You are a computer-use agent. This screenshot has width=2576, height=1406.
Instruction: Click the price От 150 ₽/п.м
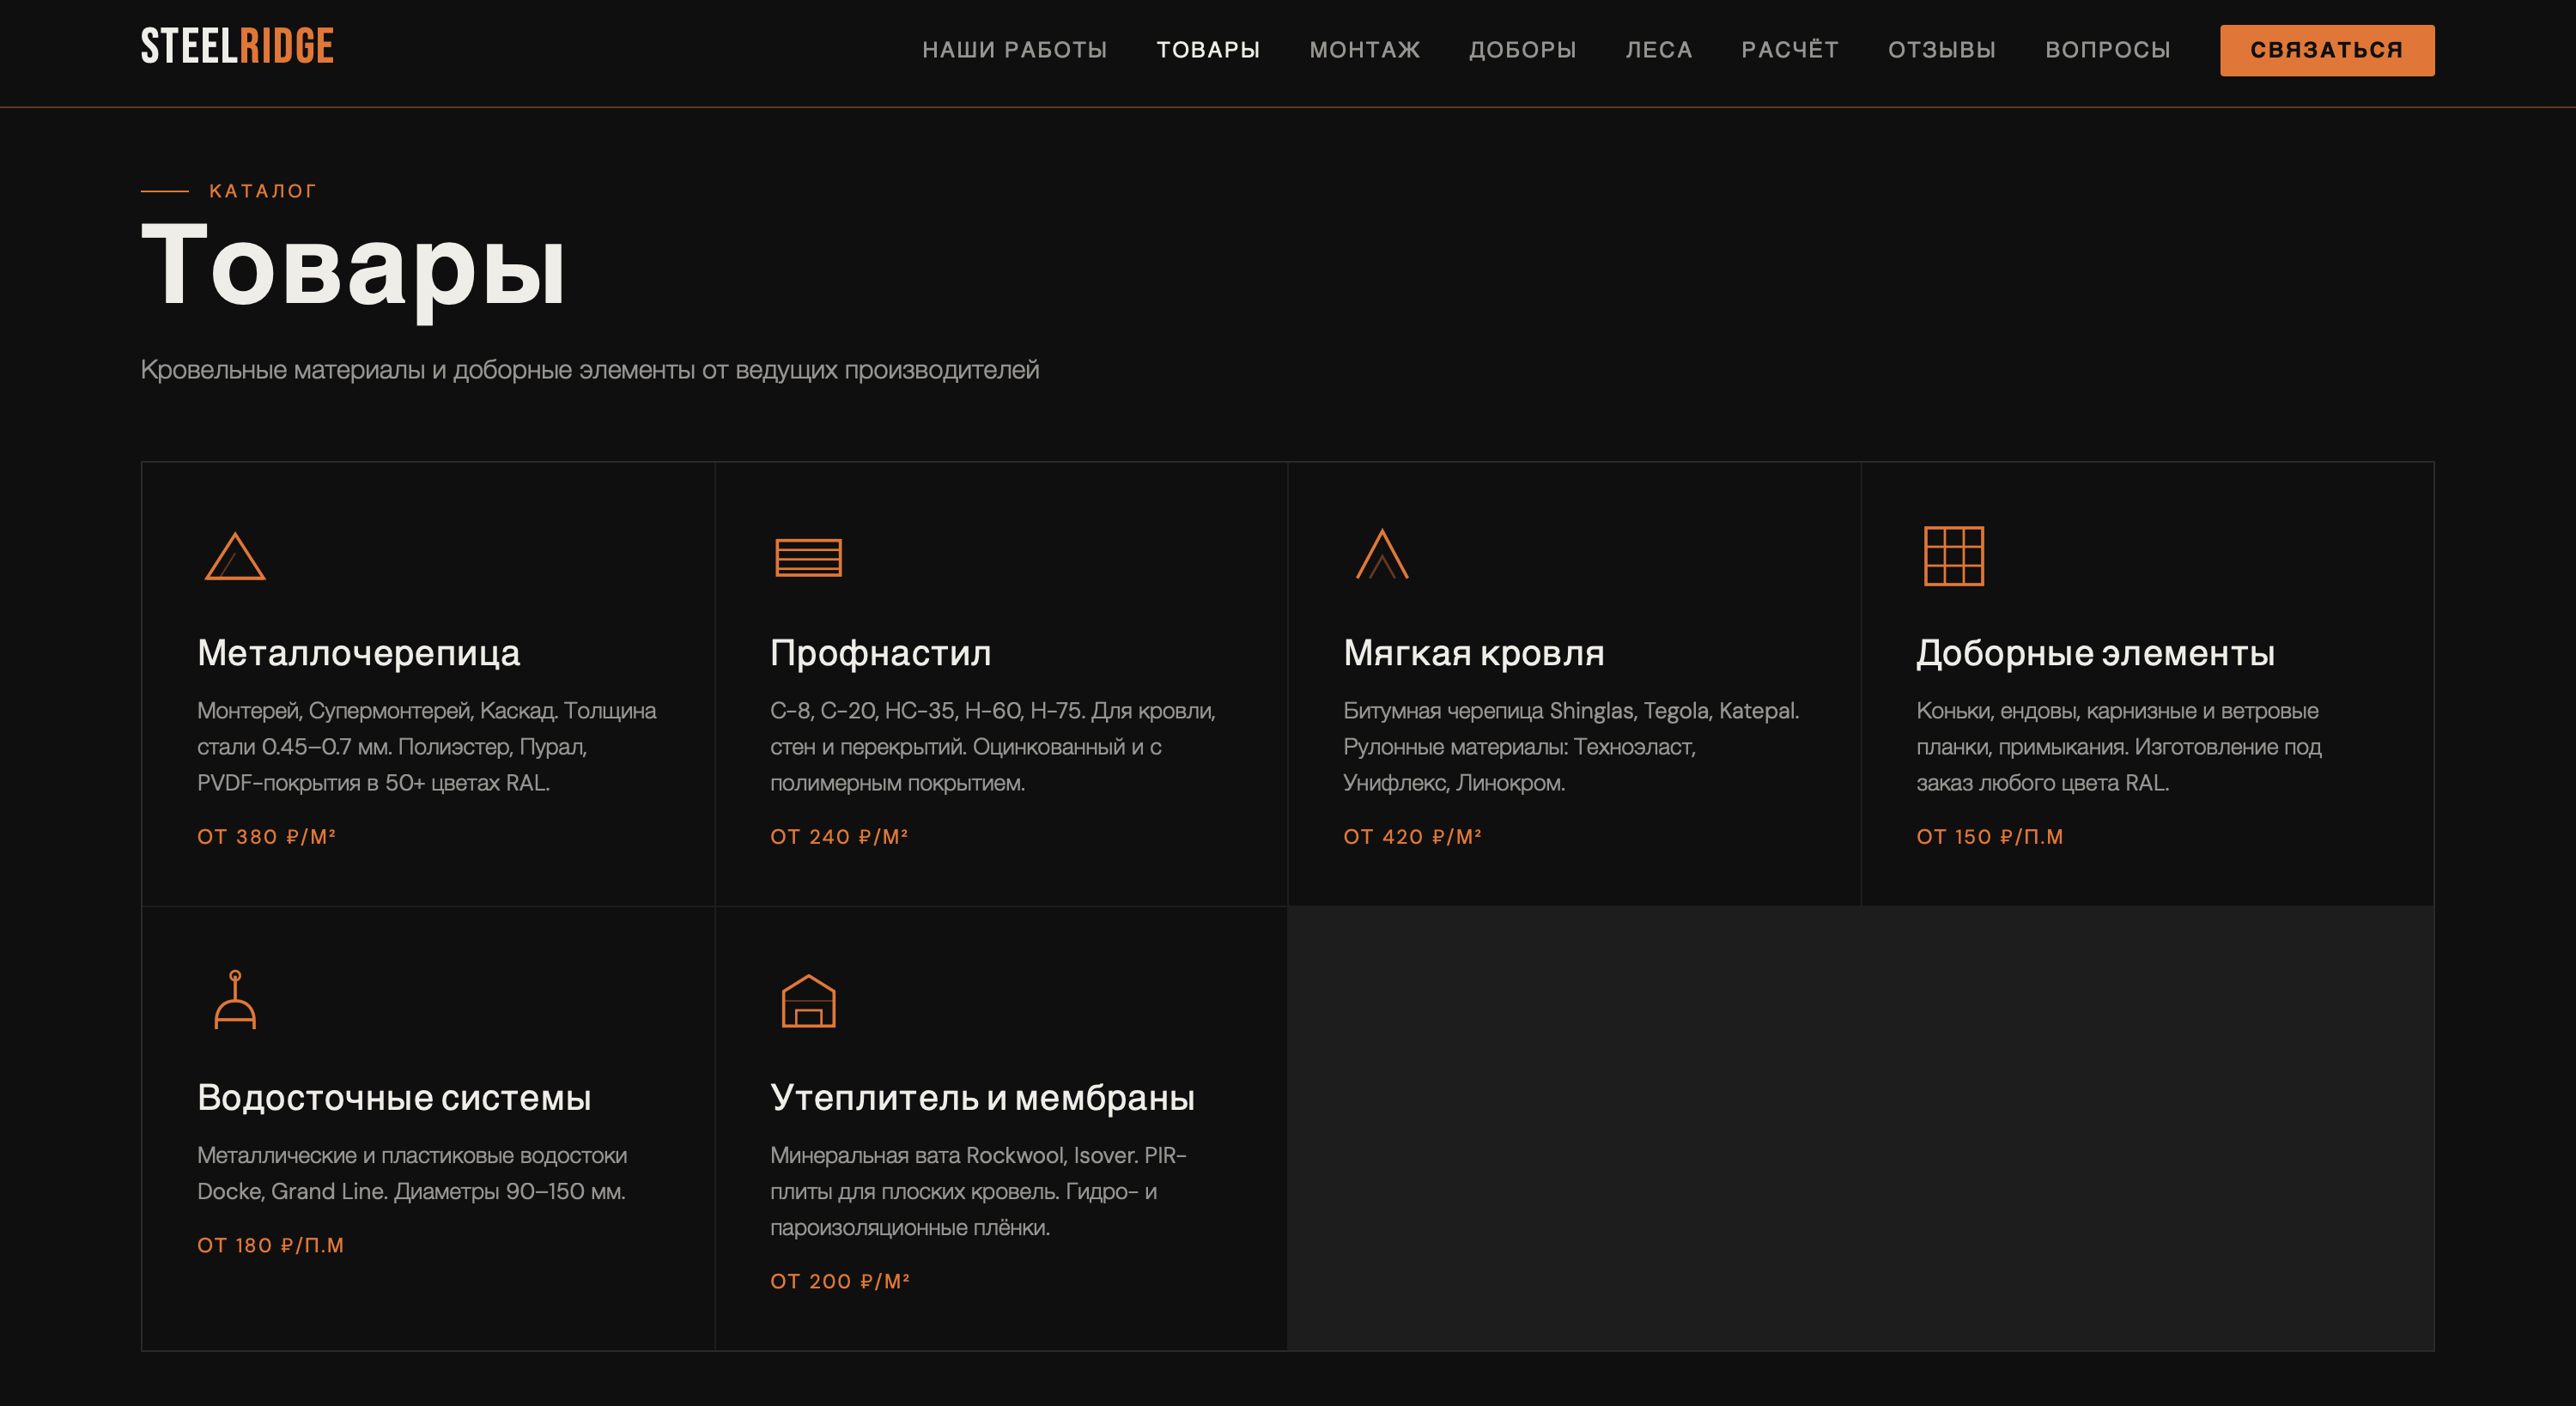tap(1989, 837)
